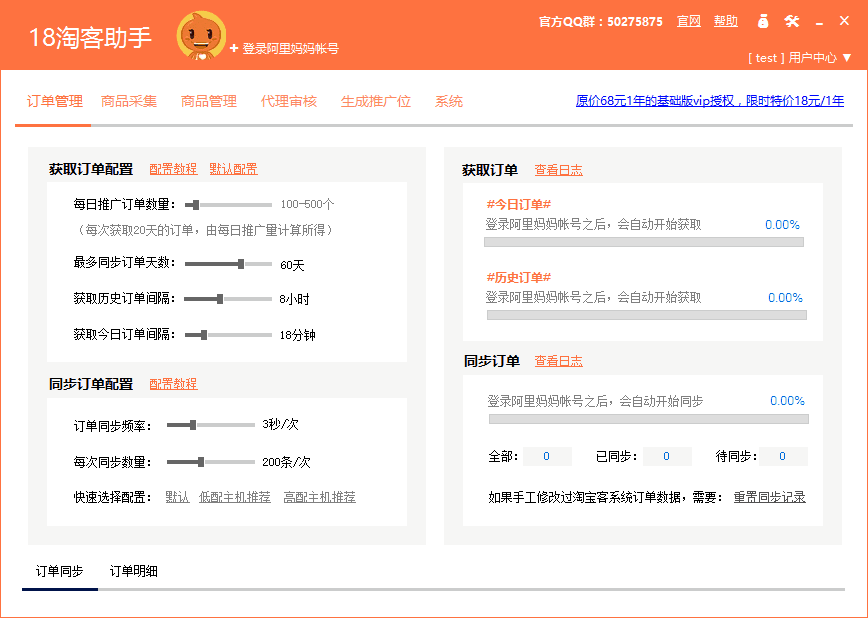Click the 待同步 count field
Viewport: 868px width, 618px height.
click(782, 457)
